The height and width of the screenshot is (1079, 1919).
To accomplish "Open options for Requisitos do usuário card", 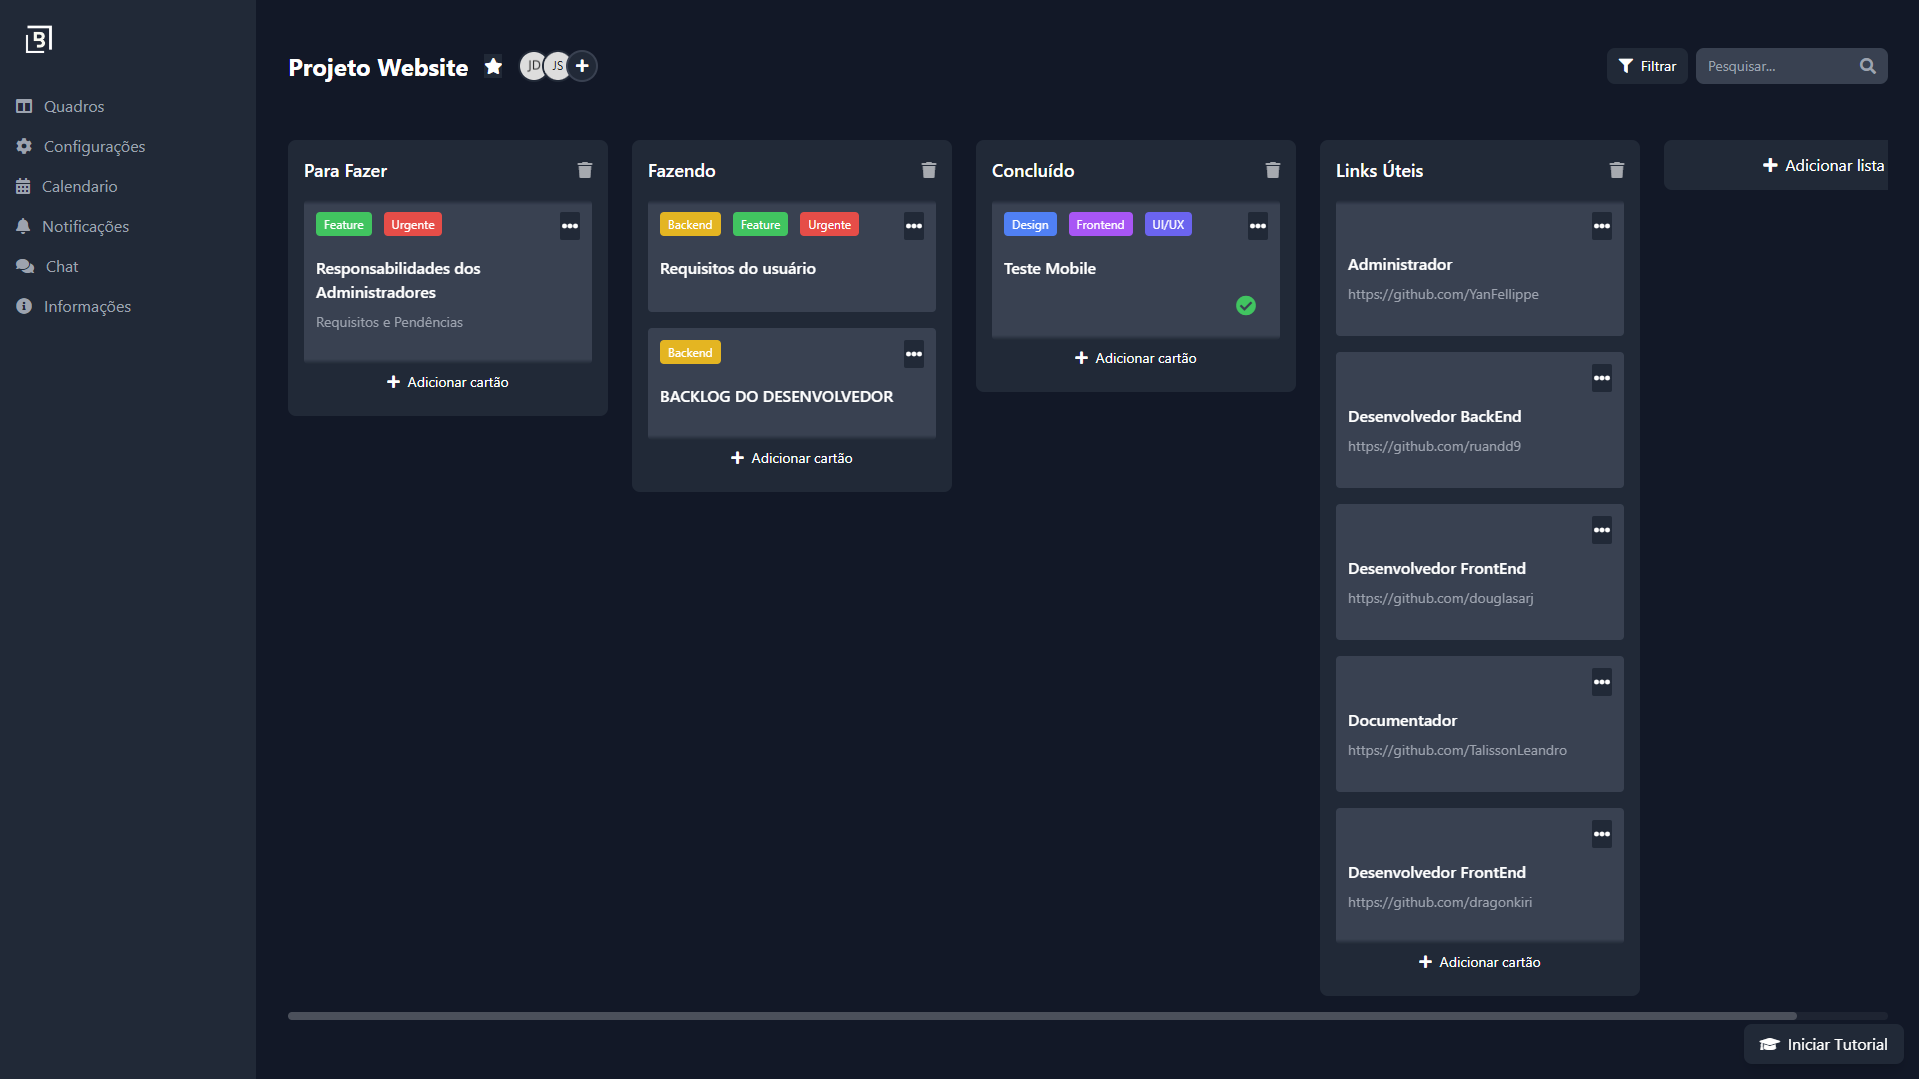I will 914,226.
